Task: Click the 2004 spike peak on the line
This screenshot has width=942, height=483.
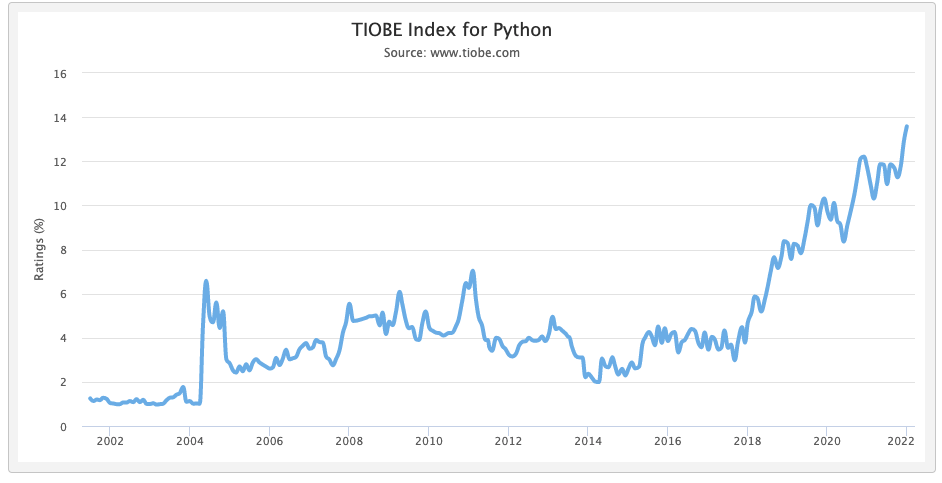Action: tap(206, 281)
